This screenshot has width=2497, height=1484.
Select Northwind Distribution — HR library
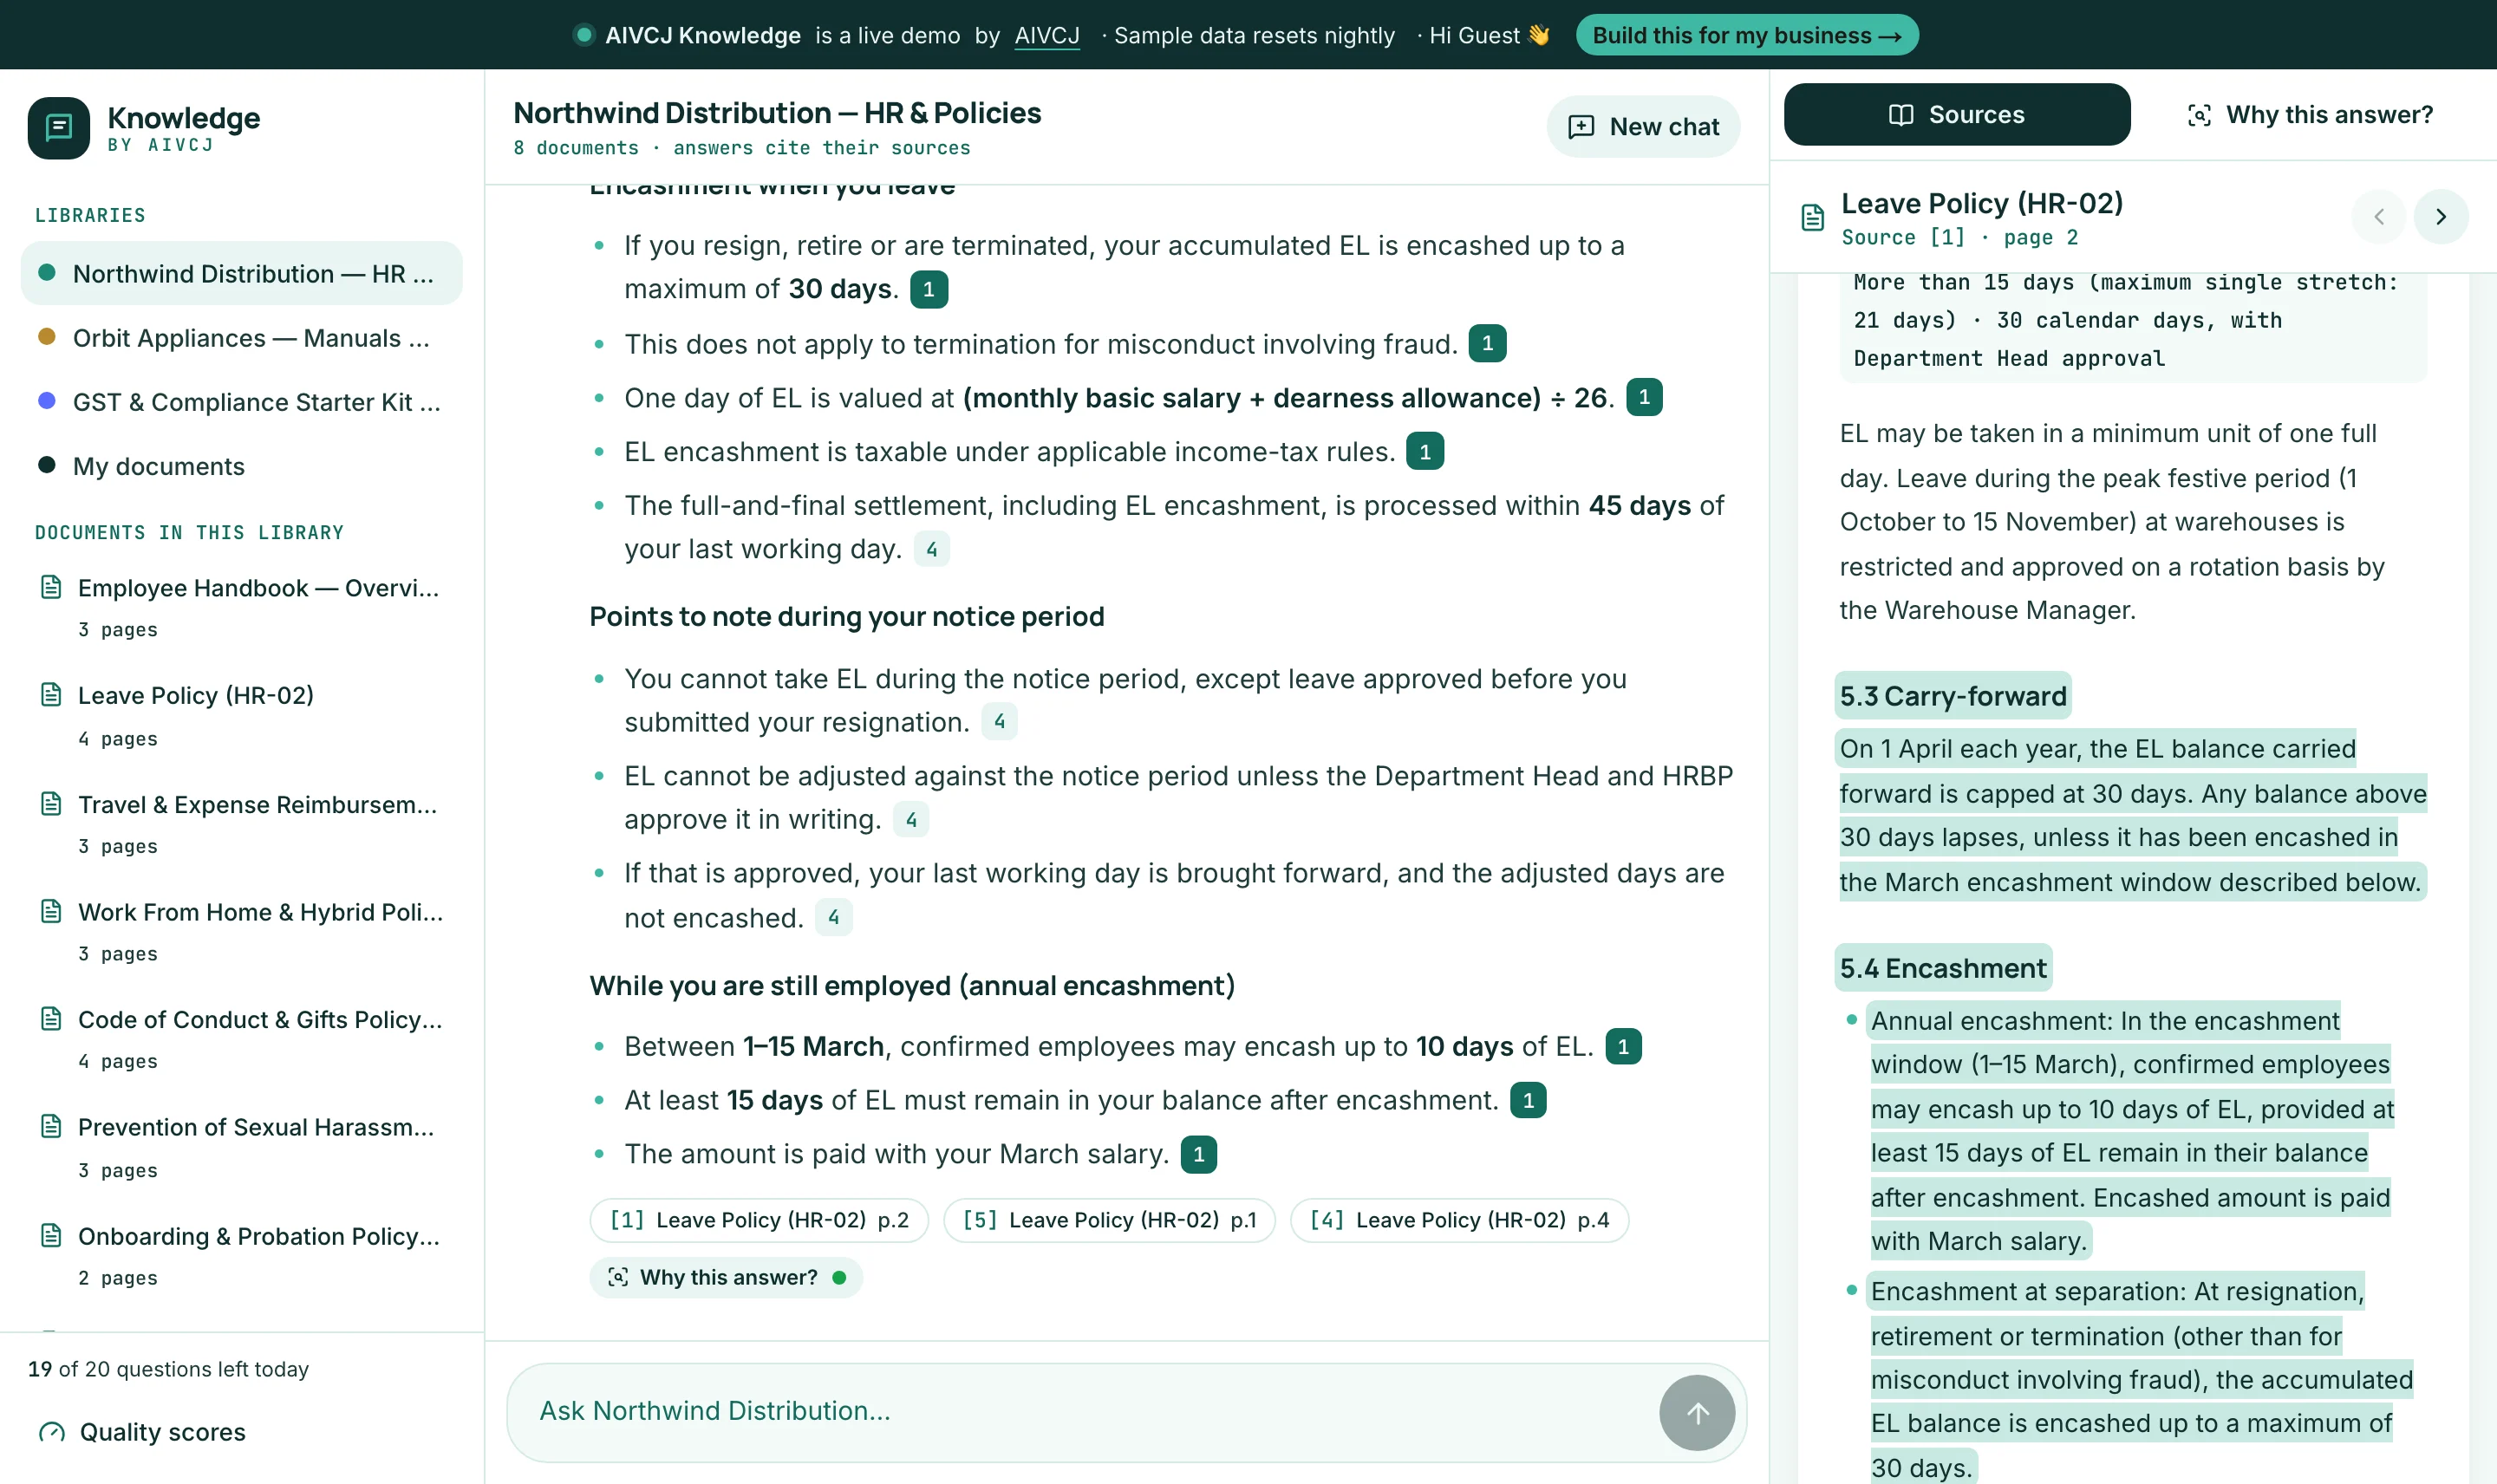point(241,273)
